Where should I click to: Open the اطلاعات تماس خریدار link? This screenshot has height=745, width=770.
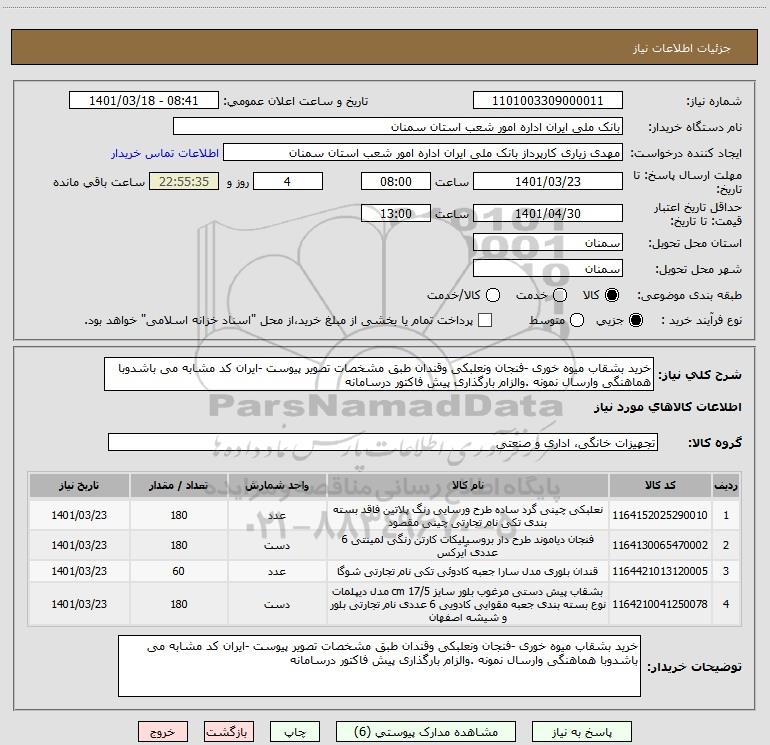[165, 153]
